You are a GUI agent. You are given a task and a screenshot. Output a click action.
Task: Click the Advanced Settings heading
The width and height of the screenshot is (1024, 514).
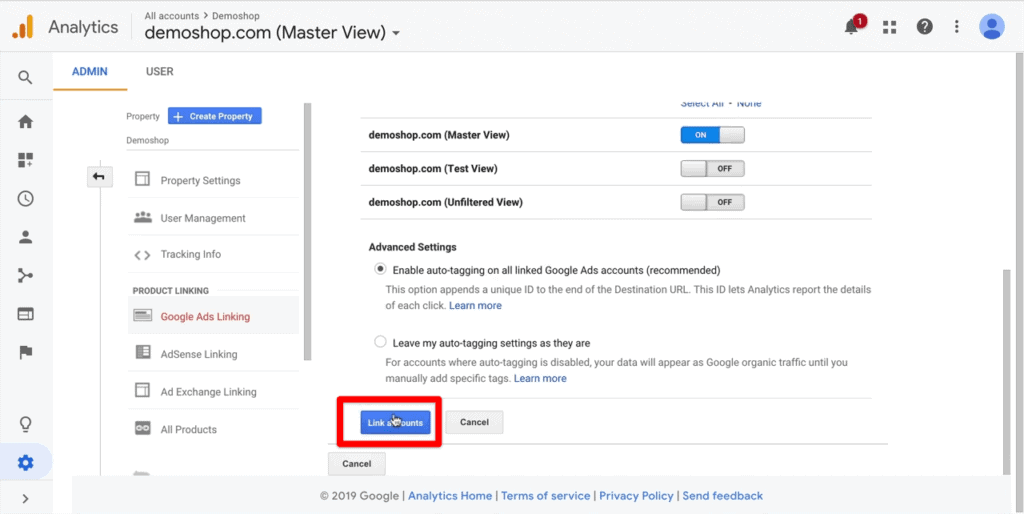(412, 248)
